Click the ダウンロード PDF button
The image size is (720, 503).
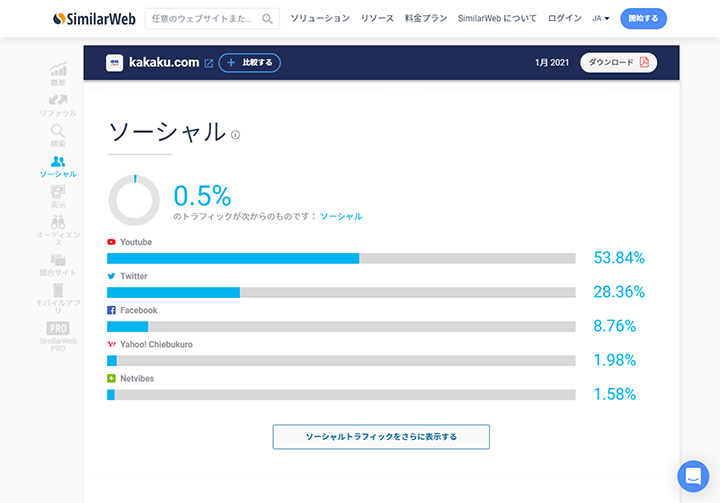coord(618,63)
